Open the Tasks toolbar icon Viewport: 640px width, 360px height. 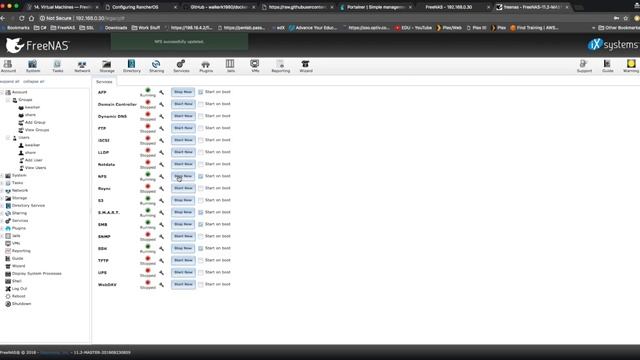[58, 66]
